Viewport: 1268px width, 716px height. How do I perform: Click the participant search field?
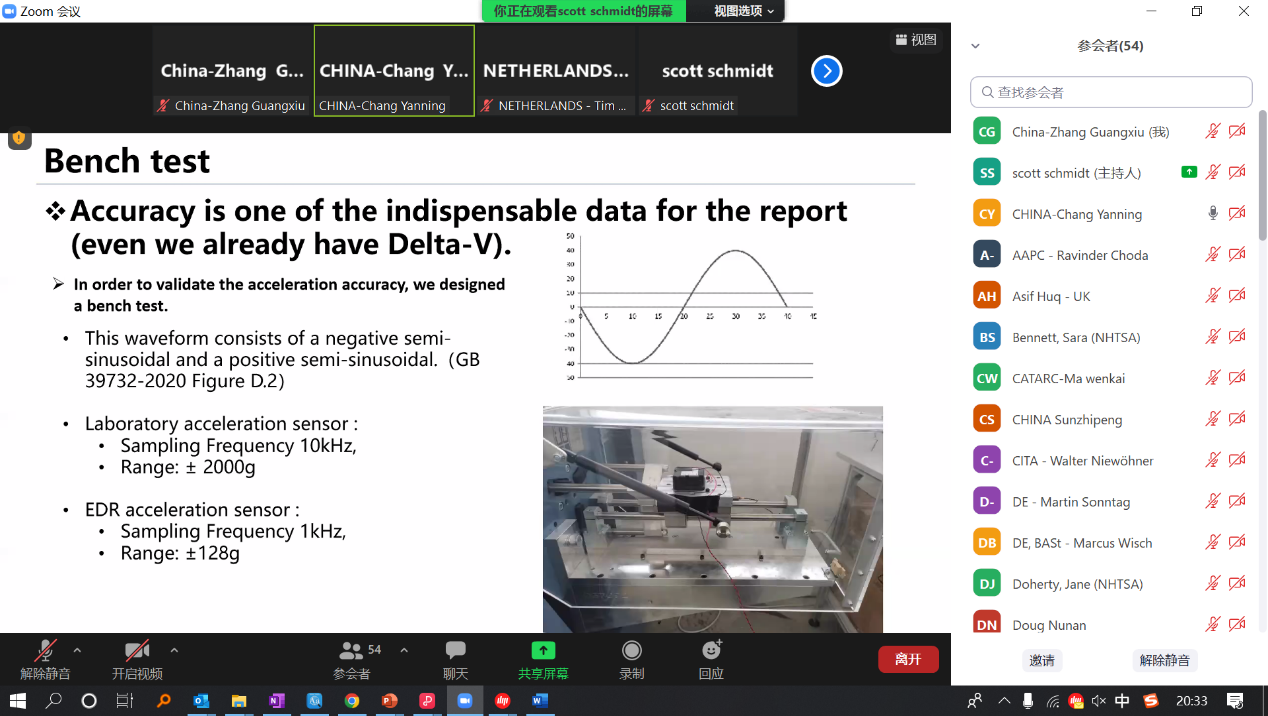pyautogui.click(x=1111, y=92)
